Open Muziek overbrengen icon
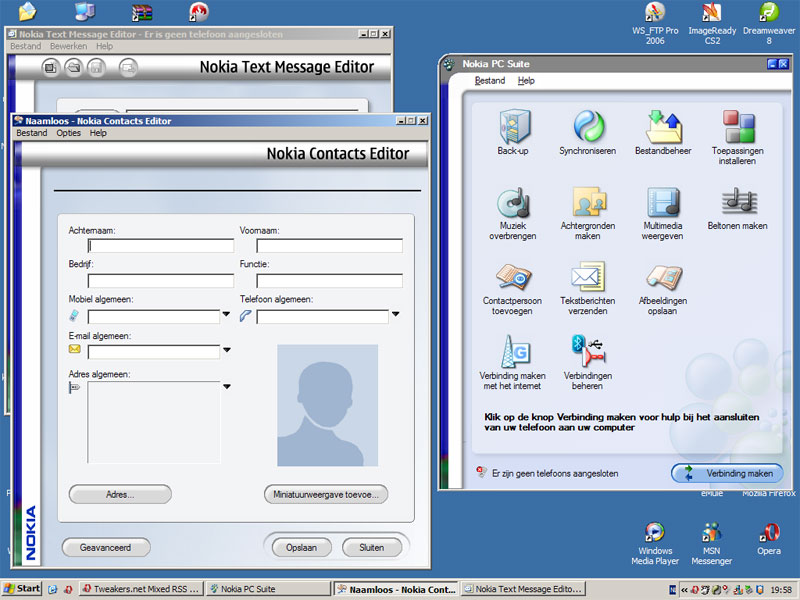This screenshot has height=600, width=800. [513, 203]
